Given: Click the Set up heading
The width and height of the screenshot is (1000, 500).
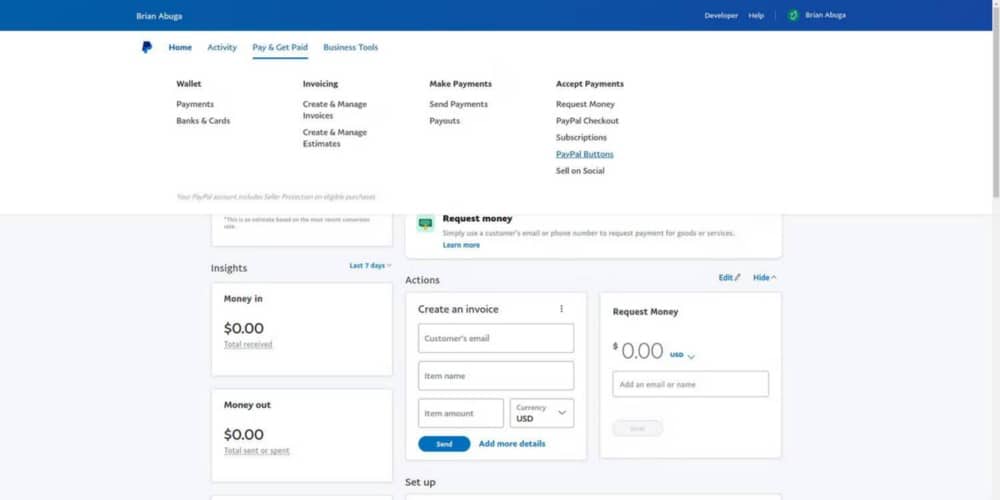Looking at the screenshot, I should (x=420, y=482).
